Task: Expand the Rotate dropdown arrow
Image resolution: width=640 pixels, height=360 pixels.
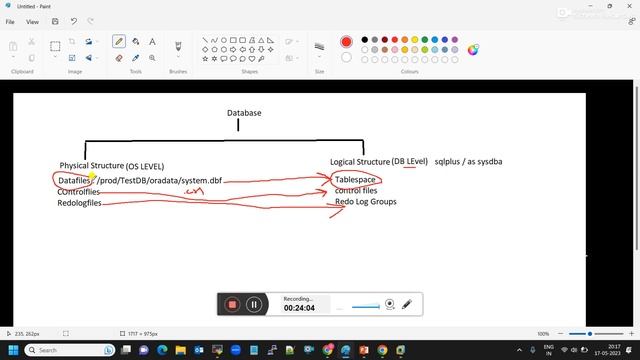Action: [x=97, y=42]
